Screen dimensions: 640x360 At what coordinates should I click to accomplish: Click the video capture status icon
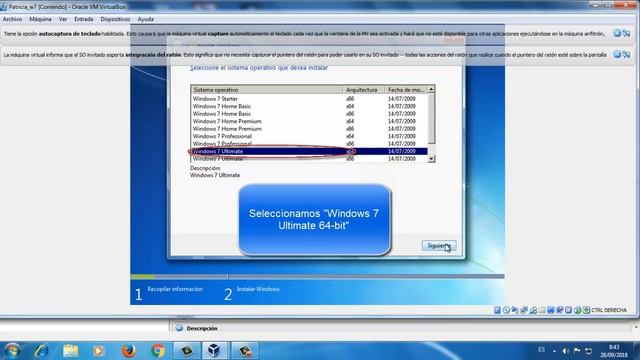(560, 310)
